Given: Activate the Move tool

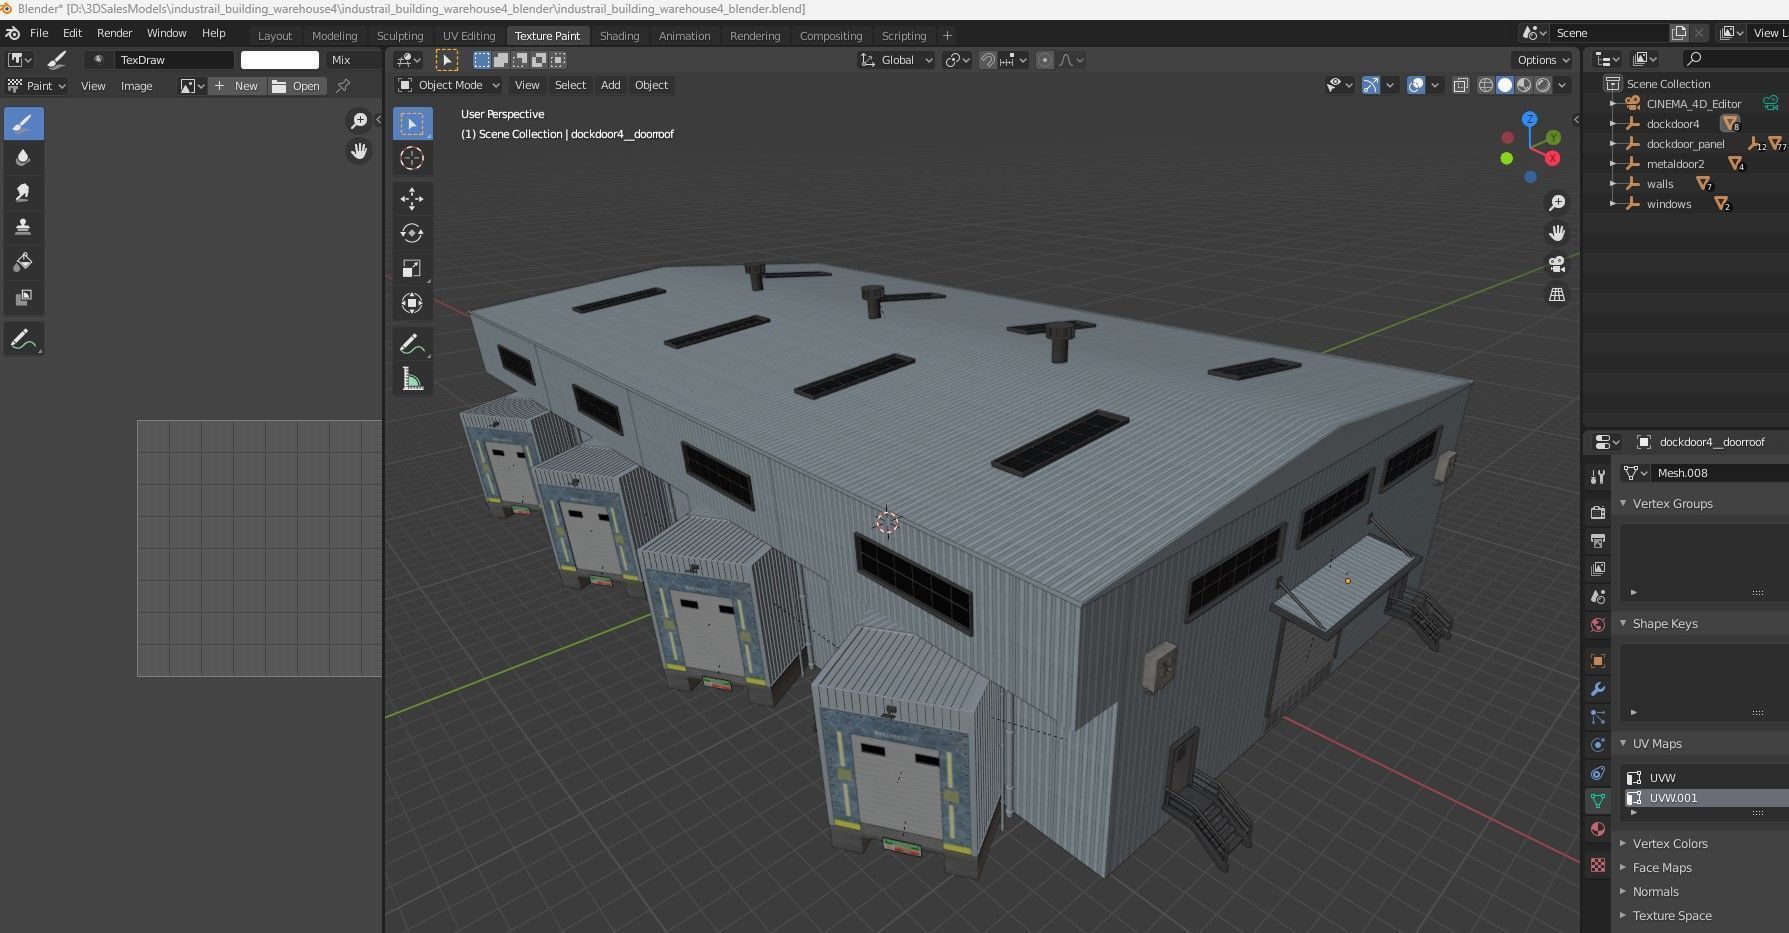Looking at the screenshot, I should (x=412, y=198).
